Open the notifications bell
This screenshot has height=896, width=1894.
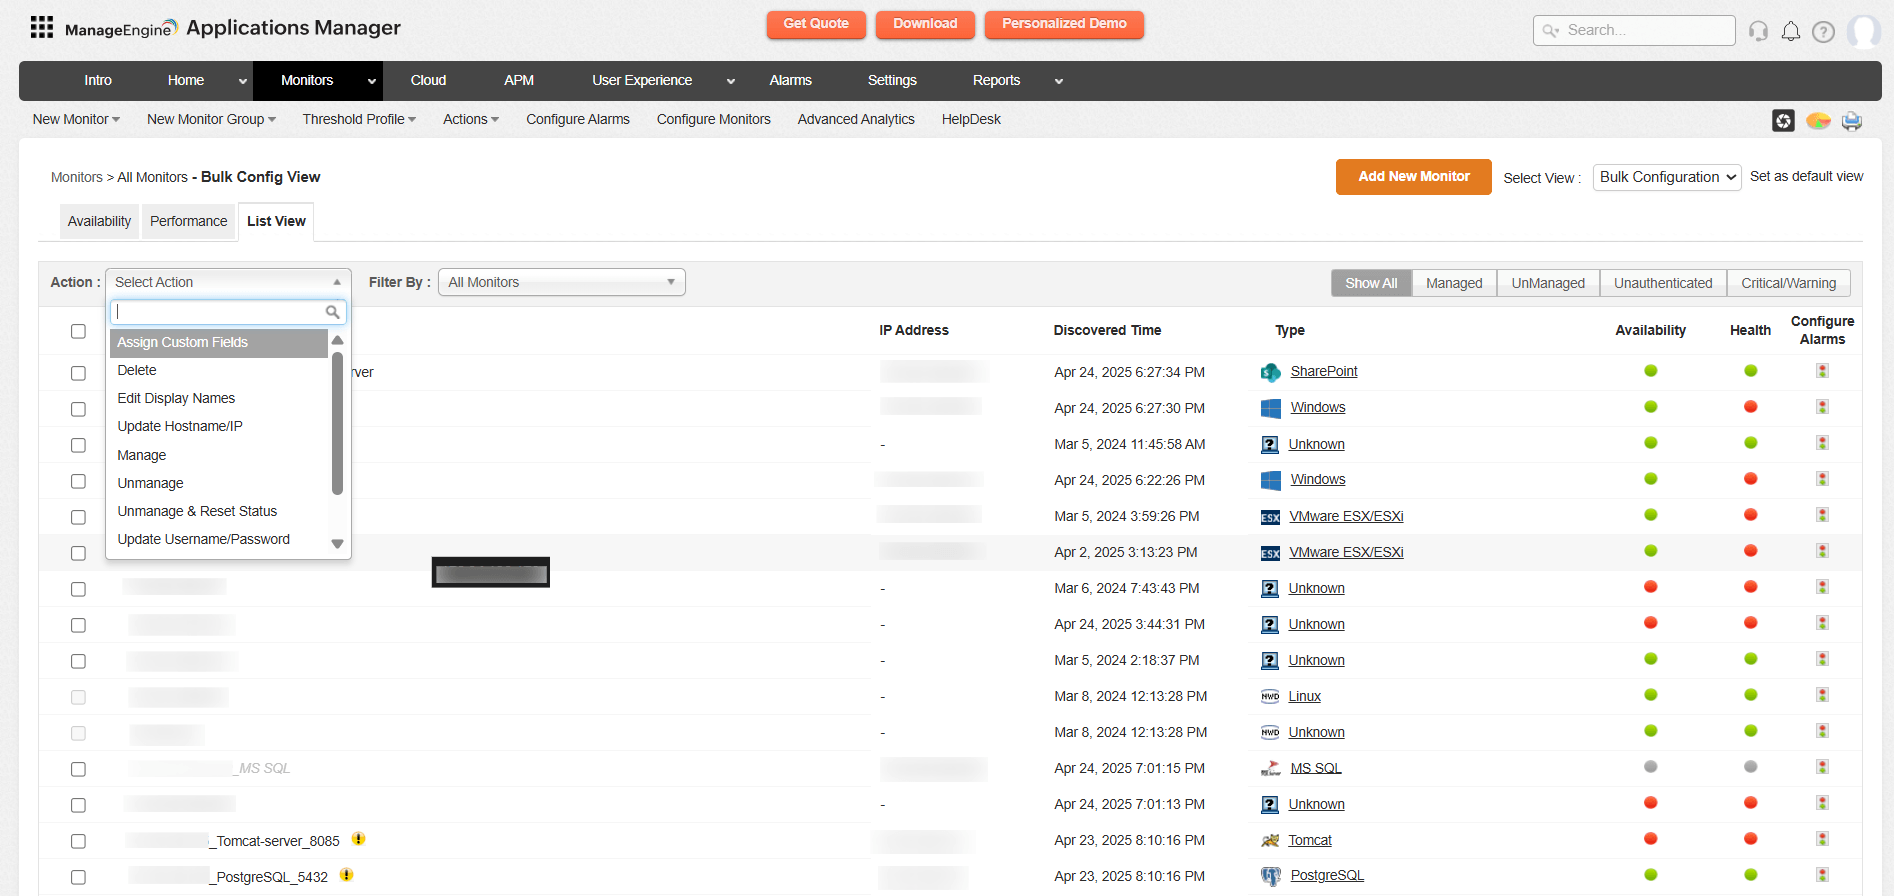(1791, 31)
